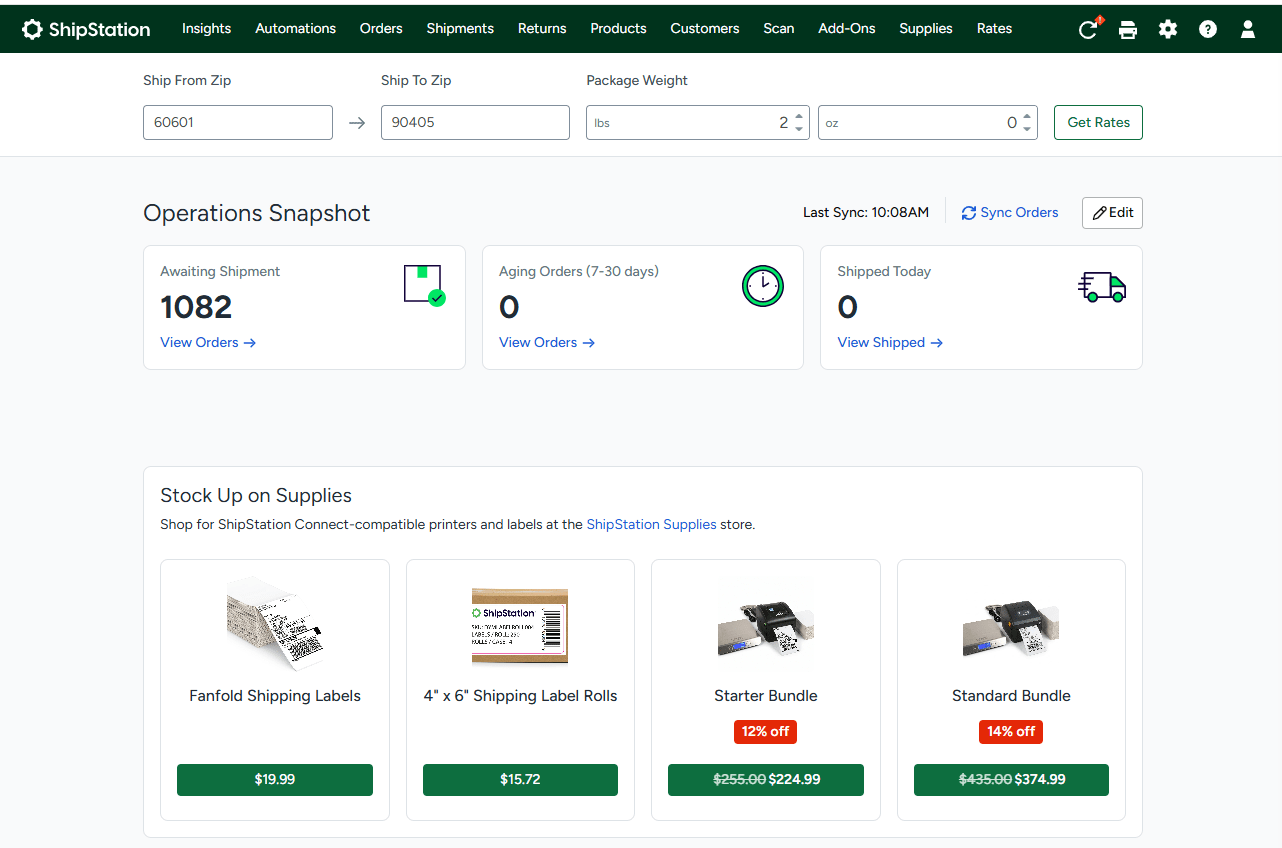Open the help question mark icon
This screenshot has height=848, width=1282.
point(1208,29)
